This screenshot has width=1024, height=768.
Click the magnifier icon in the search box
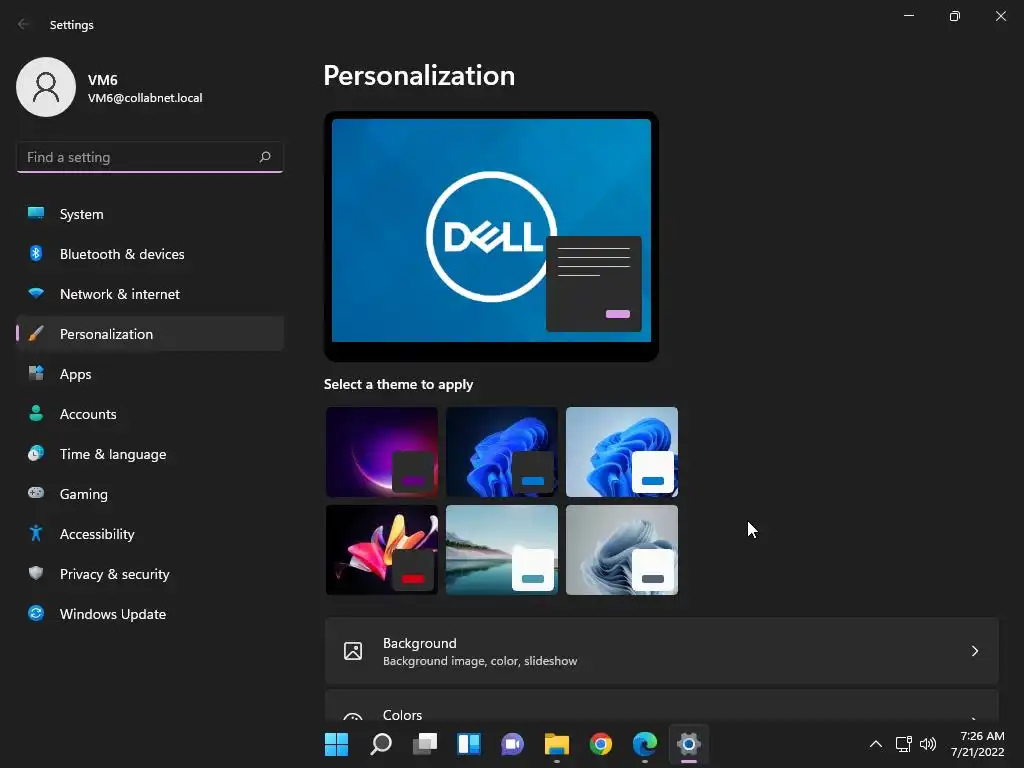[x=264, y=157]
